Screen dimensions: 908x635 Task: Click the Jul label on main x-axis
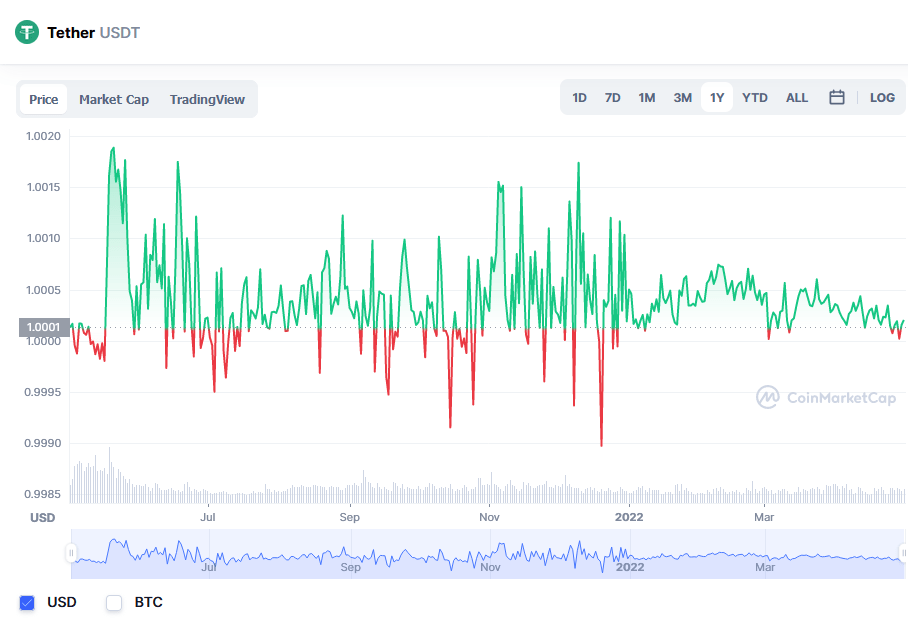point(207,517)
